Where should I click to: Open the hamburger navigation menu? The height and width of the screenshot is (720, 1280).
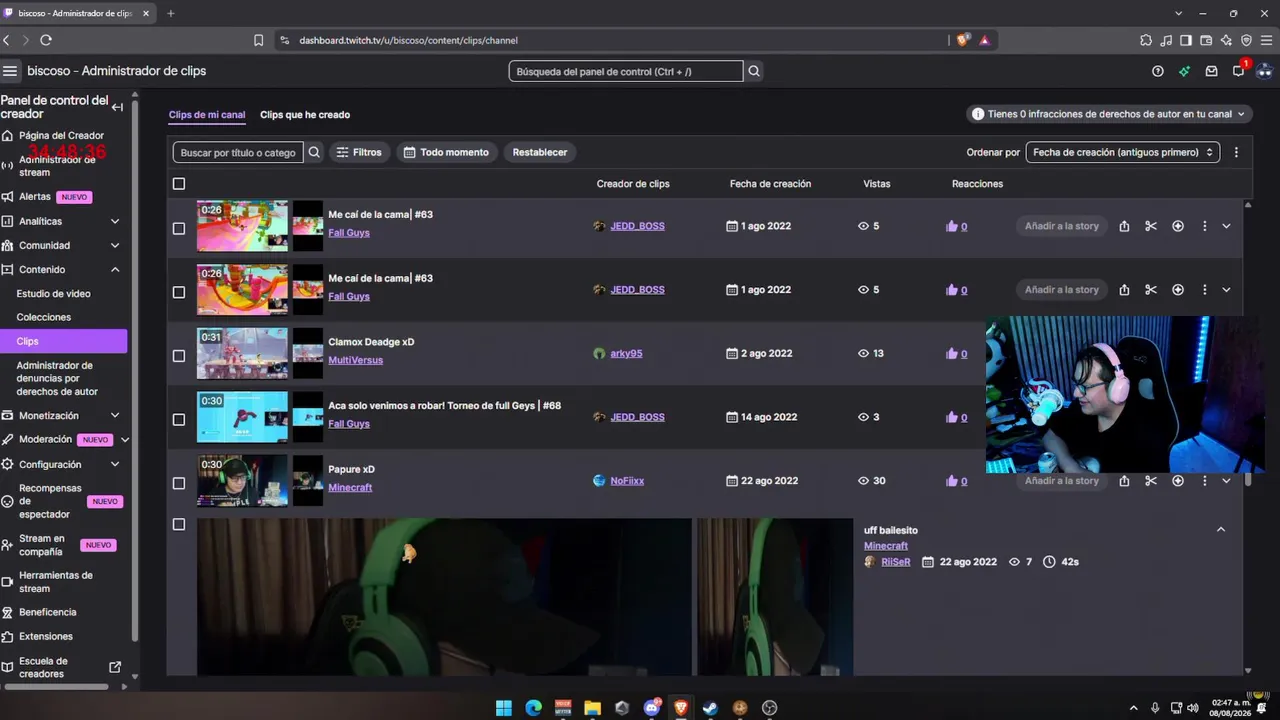tap(10, 71)
